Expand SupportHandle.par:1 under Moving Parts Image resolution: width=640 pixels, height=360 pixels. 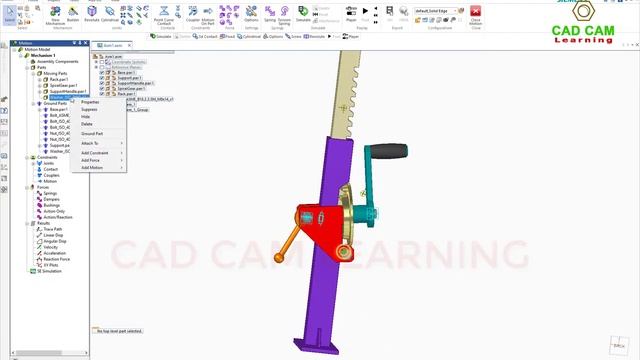(40, 91)
